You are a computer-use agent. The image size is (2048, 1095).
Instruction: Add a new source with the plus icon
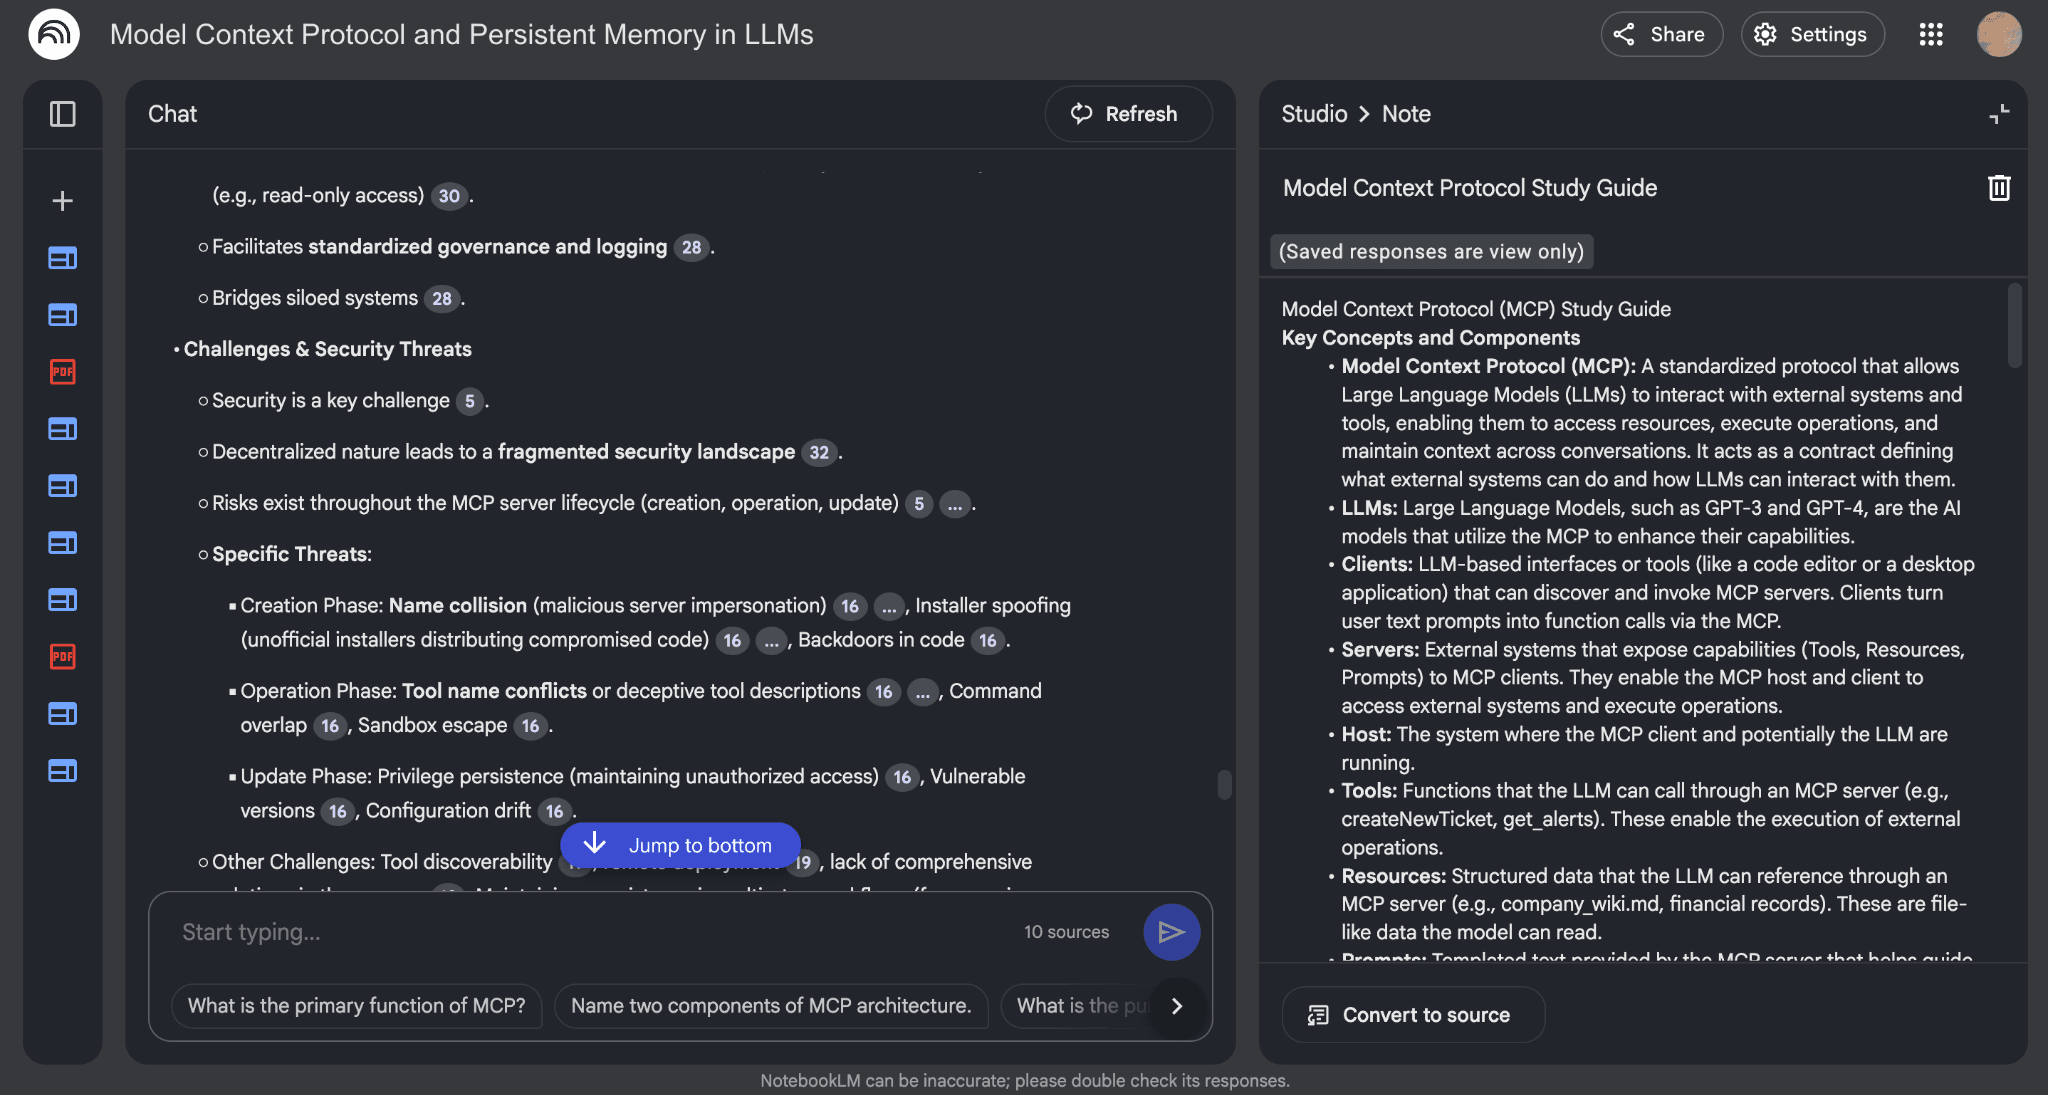pos(62,200)
